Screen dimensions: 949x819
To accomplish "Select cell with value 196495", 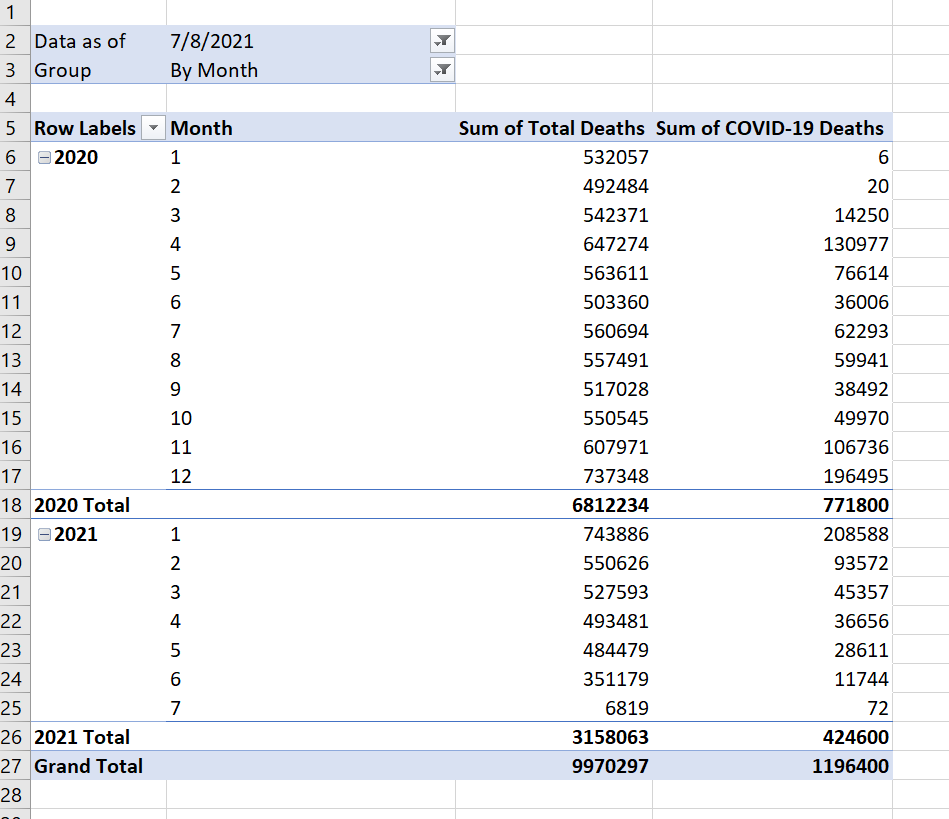I will pyautogui.click(x=772, y=476).
